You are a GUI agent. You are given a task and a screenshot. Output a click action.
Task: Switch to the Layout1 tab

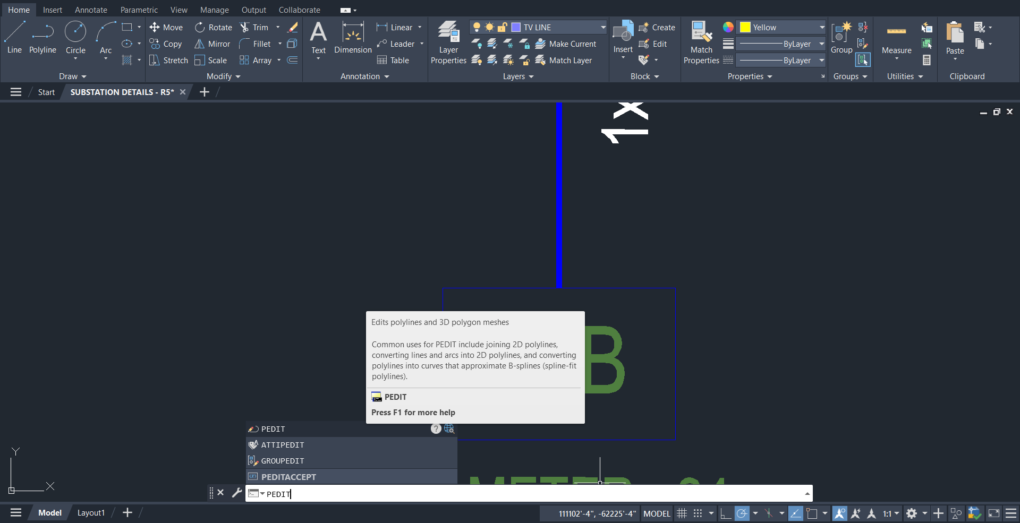pos(91,513)
